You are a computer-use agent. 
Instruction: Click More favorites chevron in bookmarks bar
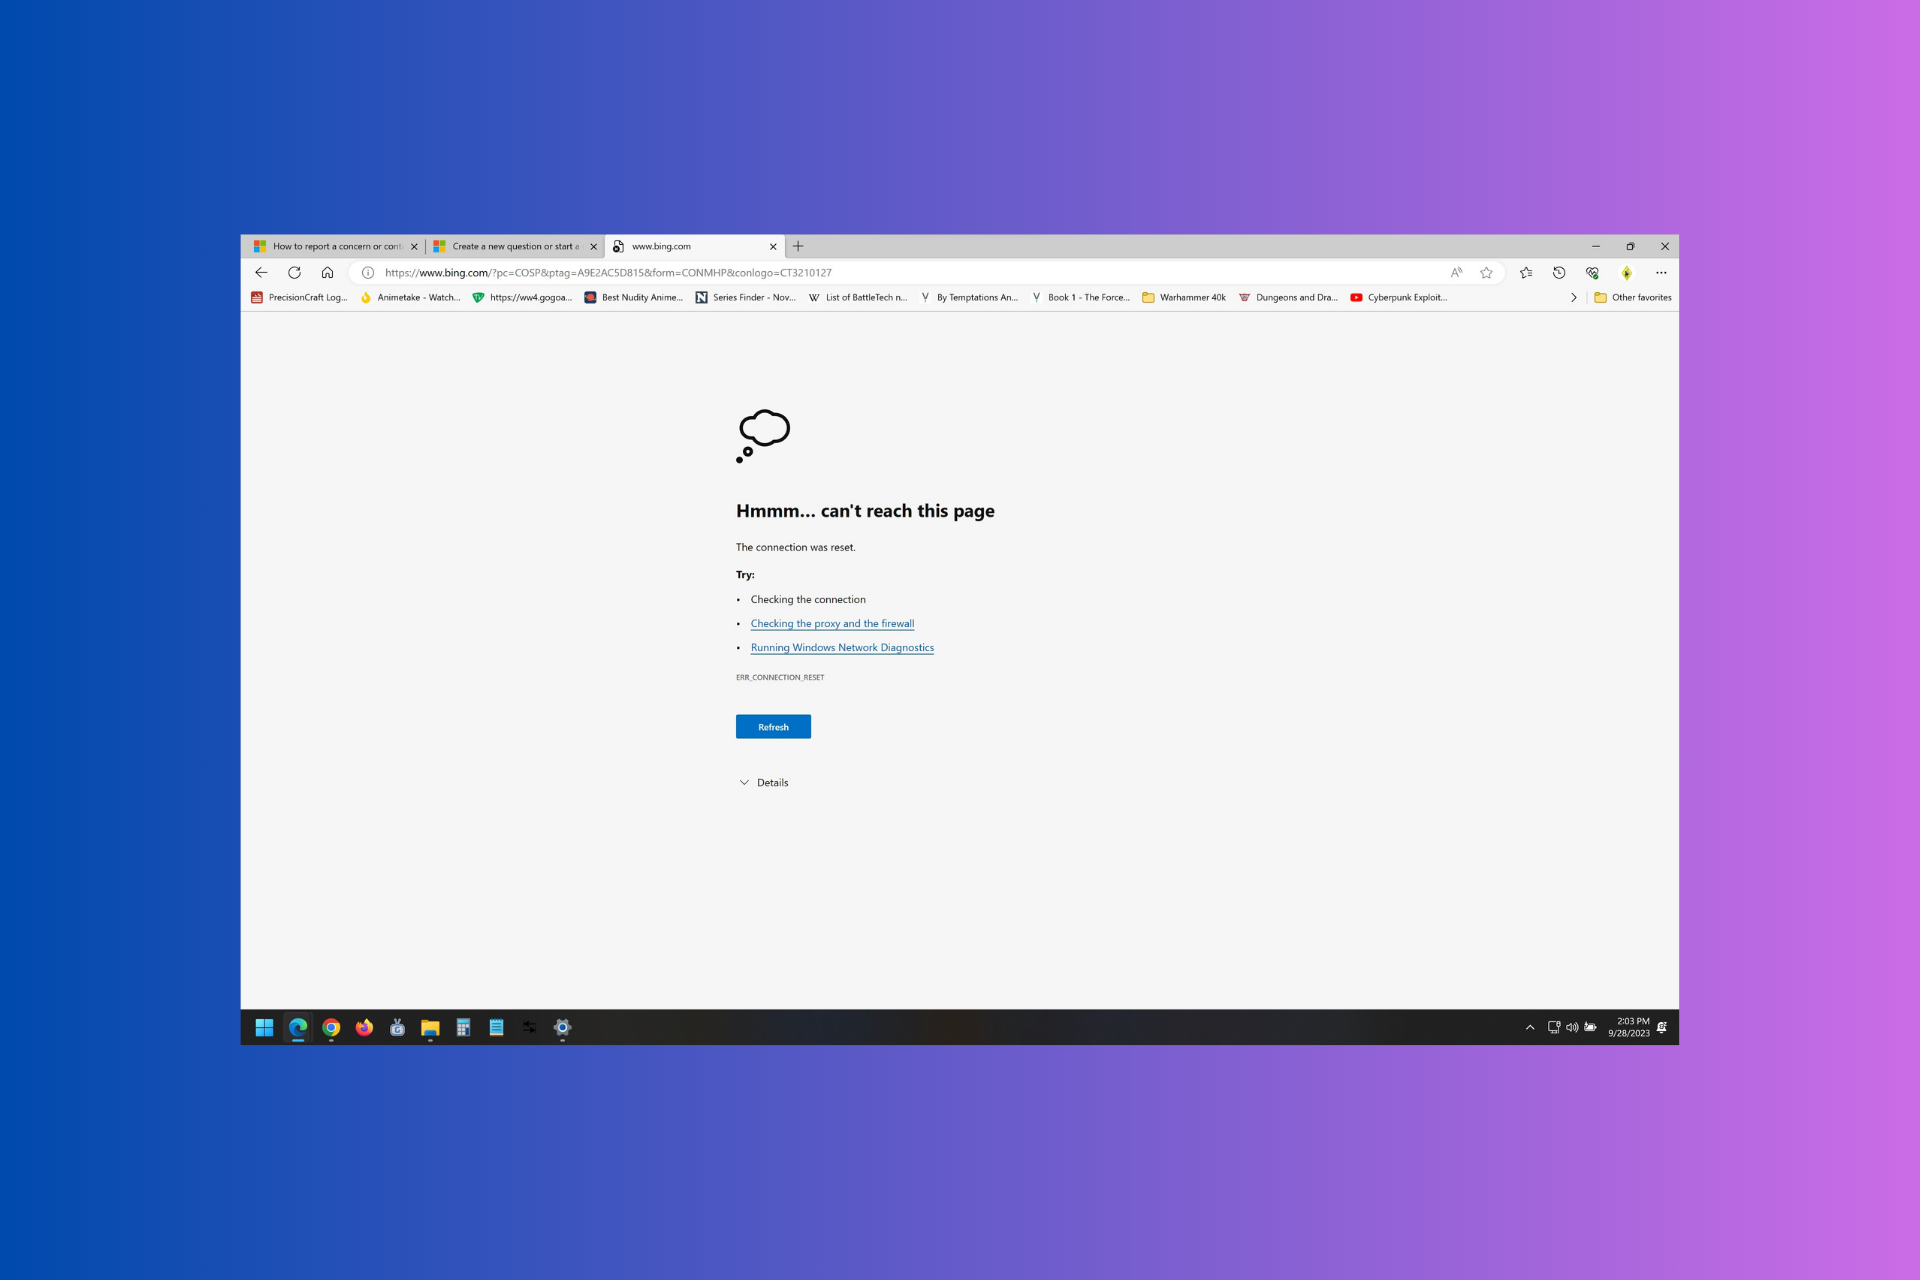[1573, 297]
